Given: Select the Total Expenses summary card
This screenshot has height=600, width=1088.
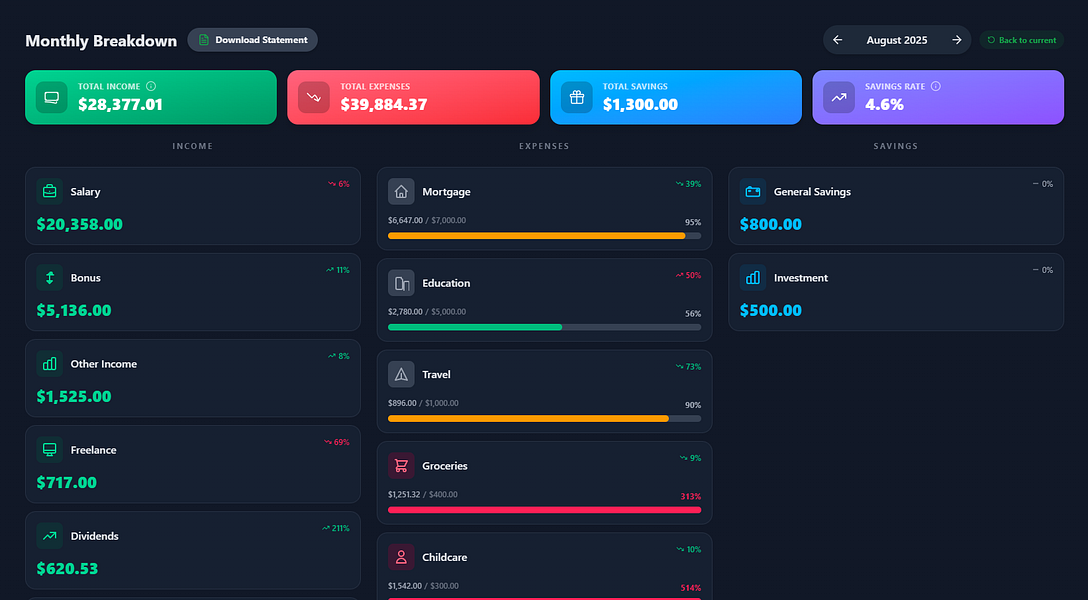Looking at the screenshot, I should 414,97.
